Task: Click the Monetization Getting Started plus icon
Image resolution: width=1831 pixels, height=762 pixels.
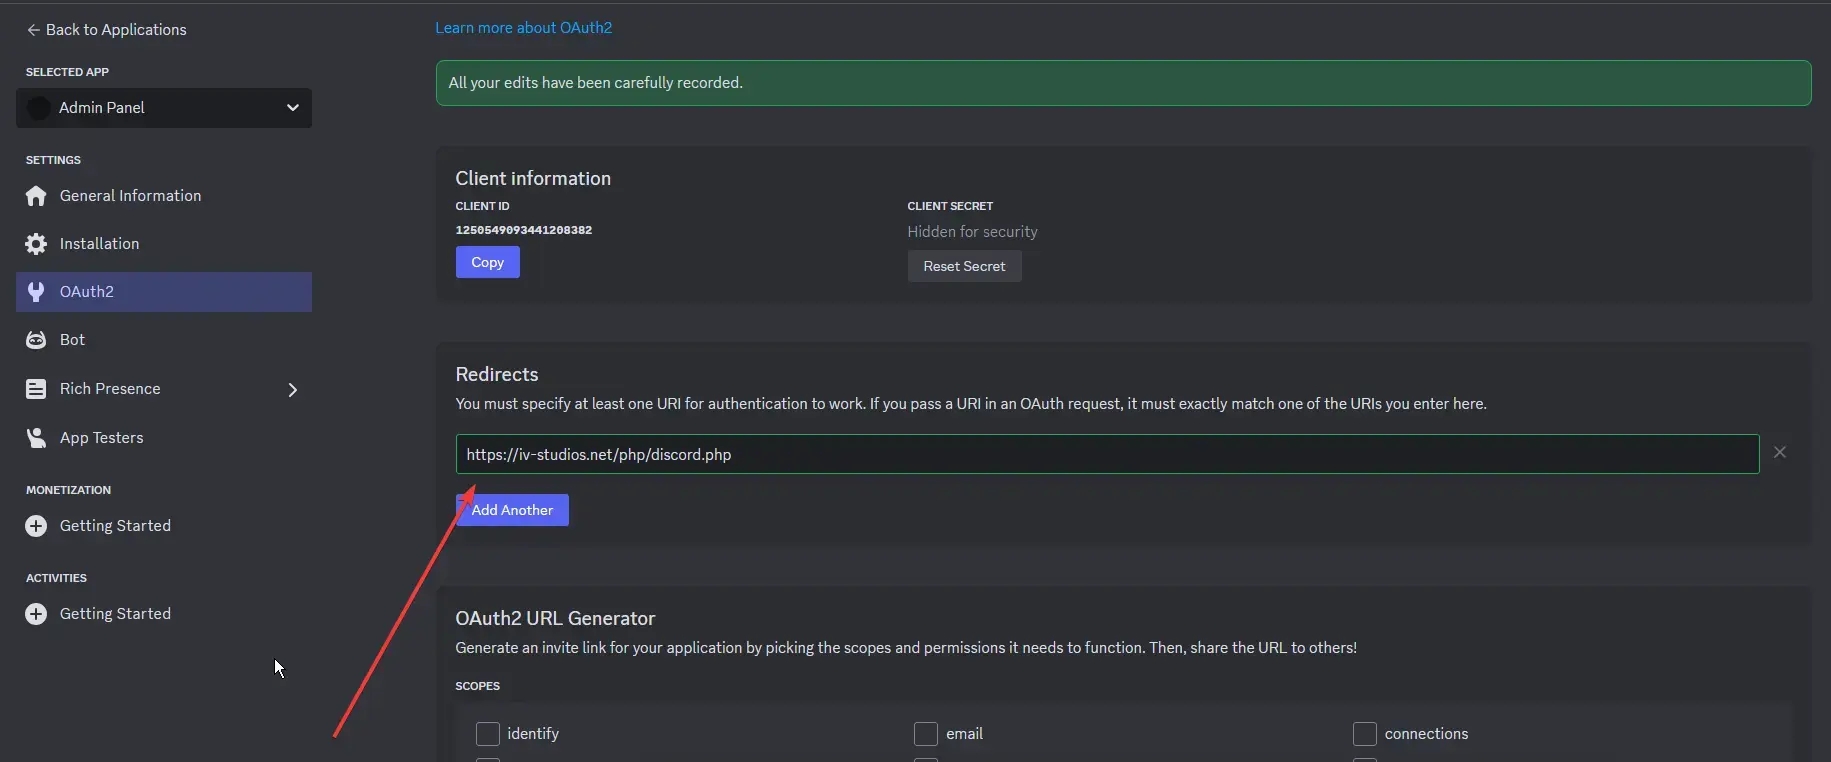Action: coord(36,526)
